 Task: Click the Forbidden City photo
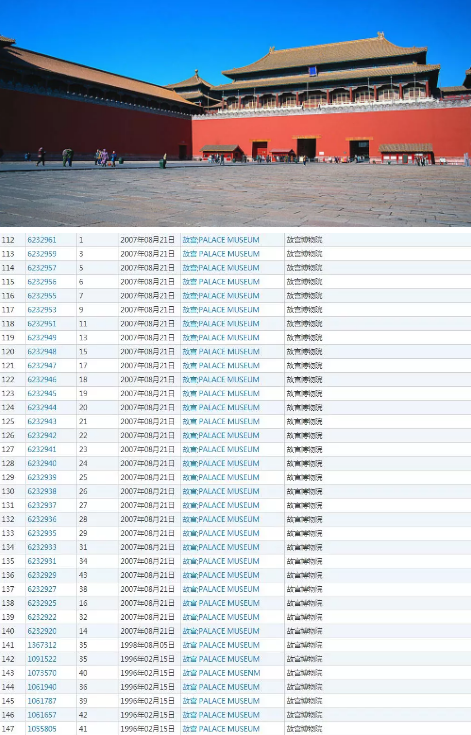coord(235,113)
